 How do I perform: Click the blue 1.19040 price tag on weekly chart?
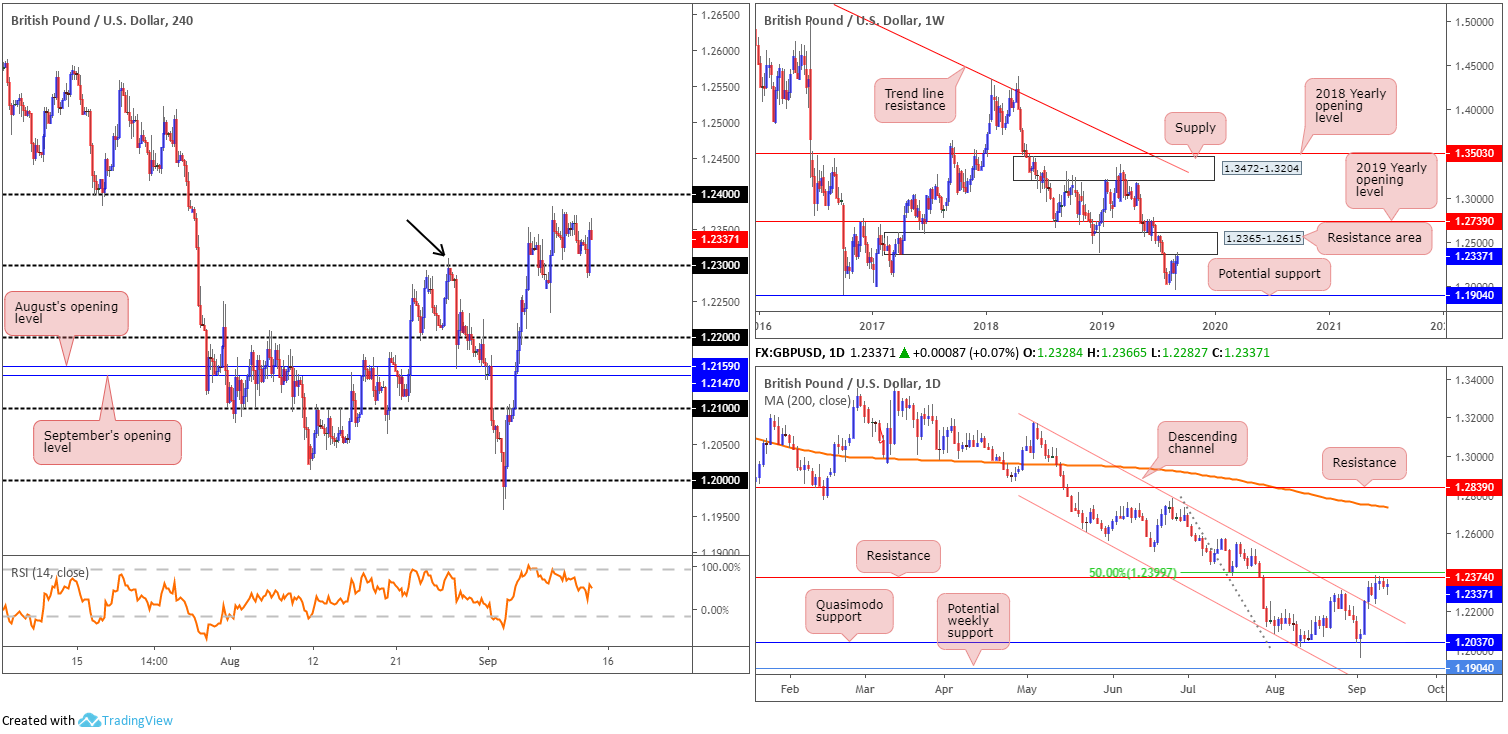point(1475,295)
